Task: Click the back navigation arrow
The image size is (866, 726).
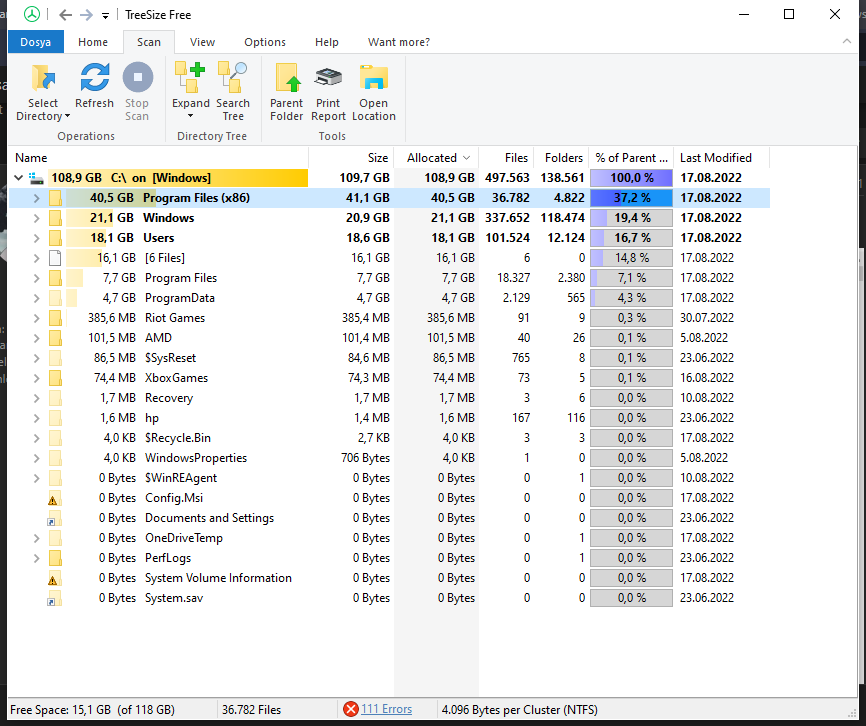Action: click(65, 15)
